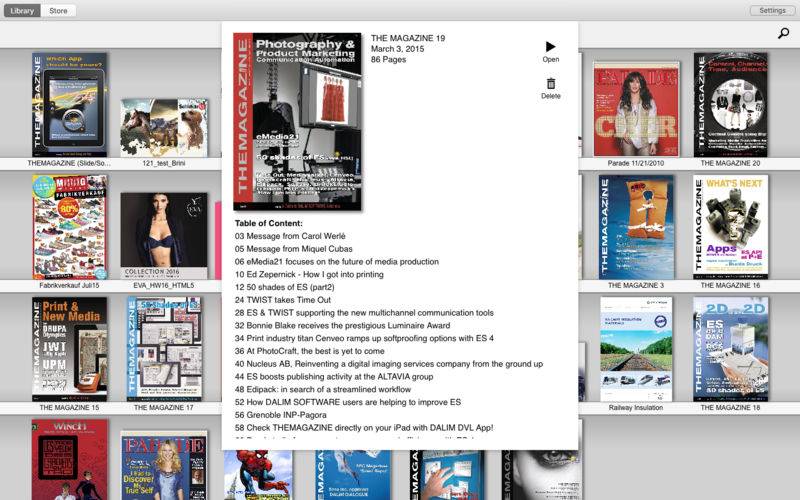This screenshot has height=500, width=800.
Task: Open THE MAGAZINE 18 cover
Action: (x=730, y=349)
